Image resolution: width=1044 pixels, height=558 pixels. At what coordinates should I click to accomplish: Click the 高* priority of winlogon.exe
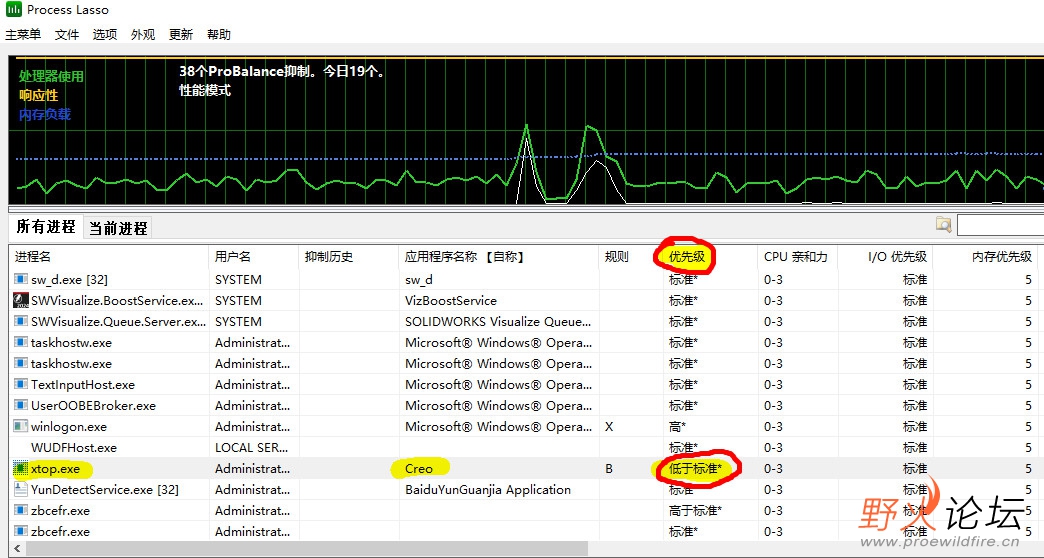(677, 427)
